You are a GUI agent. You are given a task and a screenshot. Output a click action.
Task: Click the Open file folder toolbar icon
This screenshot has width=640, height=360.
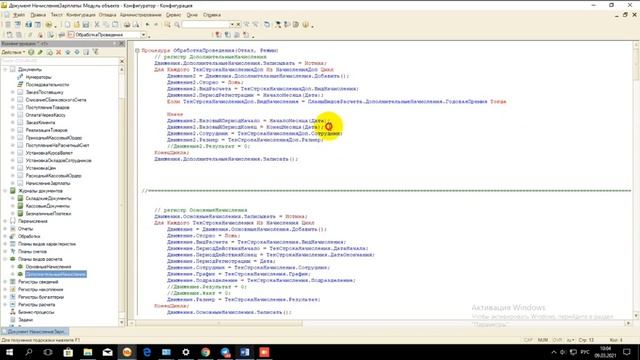pyautogui.click(x=76, y=25)
